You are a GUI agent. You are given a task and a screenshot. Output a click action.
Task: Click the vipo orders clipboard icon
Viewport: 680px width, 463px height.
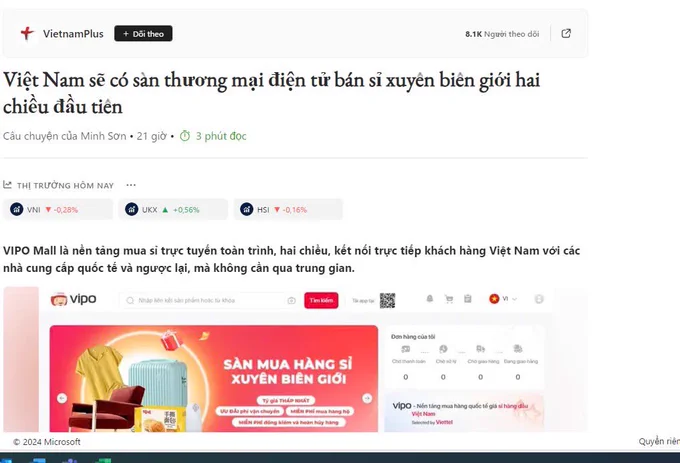click(468, 299)
